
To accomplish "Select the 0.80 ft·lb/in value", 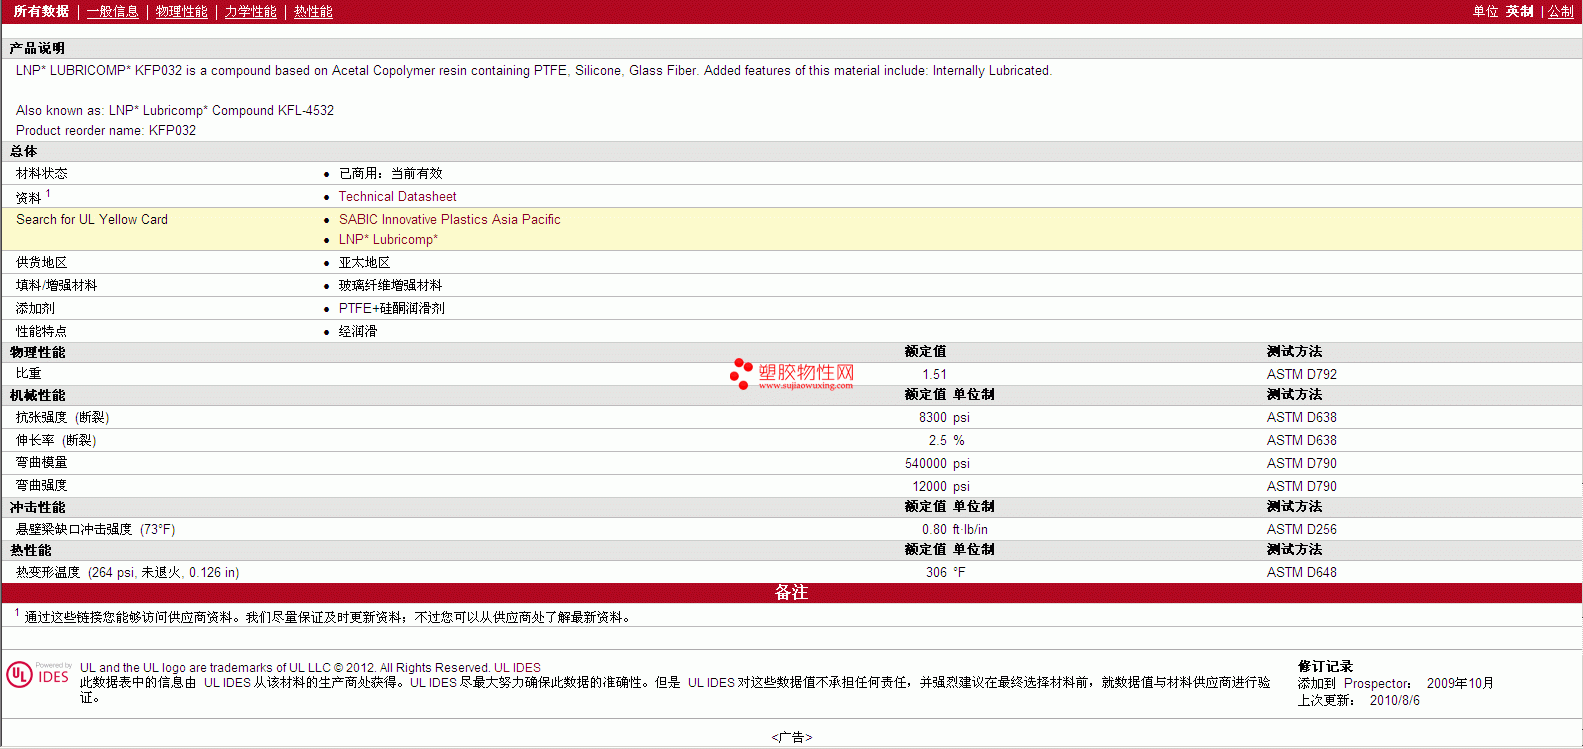I will (954, 529).
